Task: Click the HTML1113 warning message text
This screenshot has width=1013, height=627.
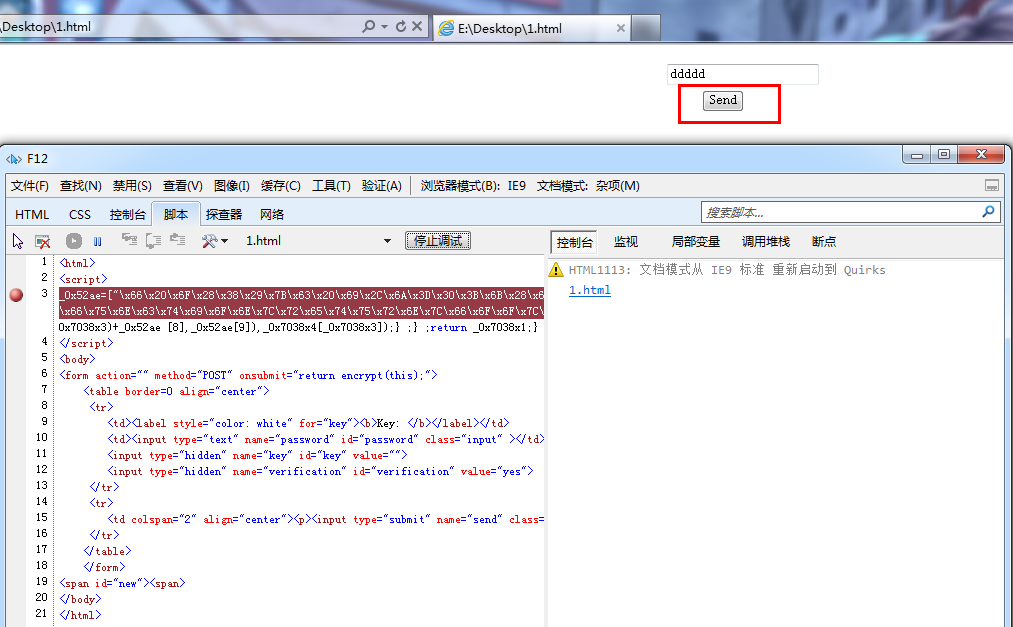Action: tap(727, 270)
